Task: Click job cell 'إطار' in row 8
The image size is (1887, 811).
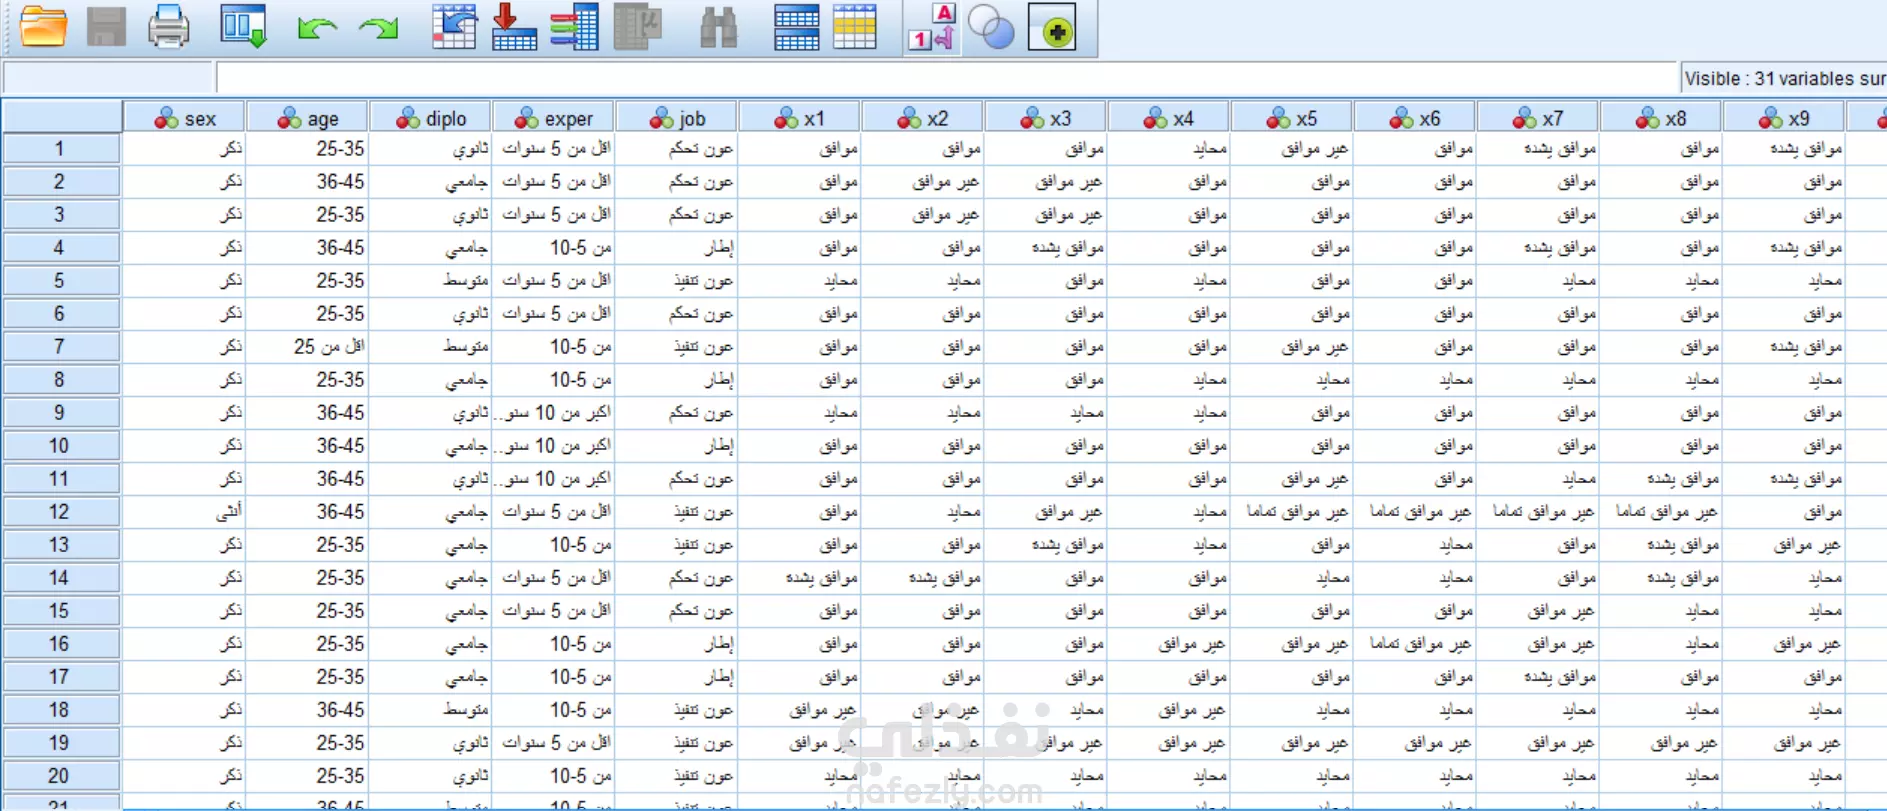Action: coord(677,379)
